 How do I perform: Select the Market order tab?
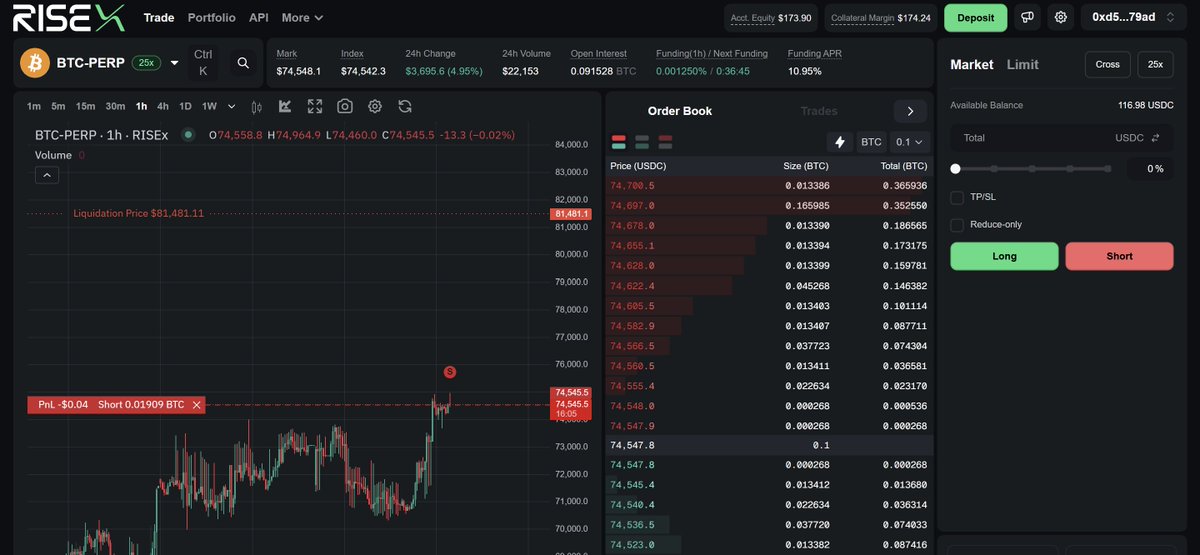(972, 64)
